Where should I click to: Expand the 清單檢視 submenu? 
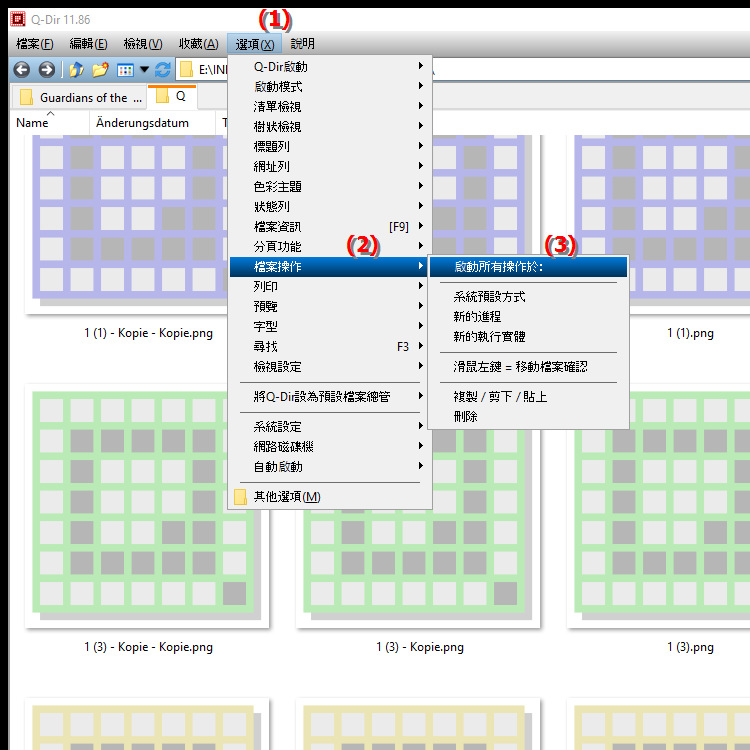[331, 107]
